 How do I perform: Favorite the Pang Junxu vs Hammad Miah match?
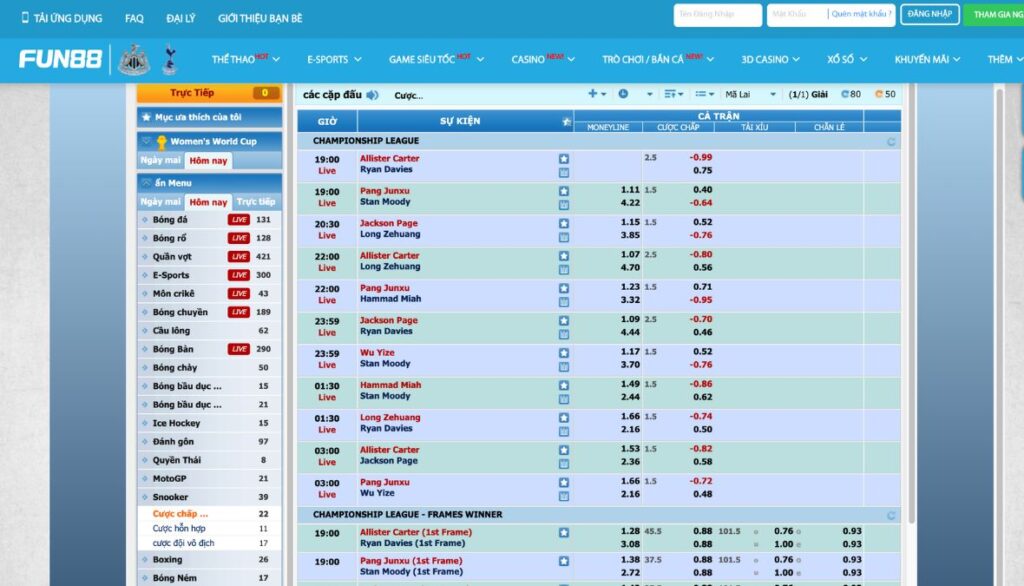pos(564,288)
